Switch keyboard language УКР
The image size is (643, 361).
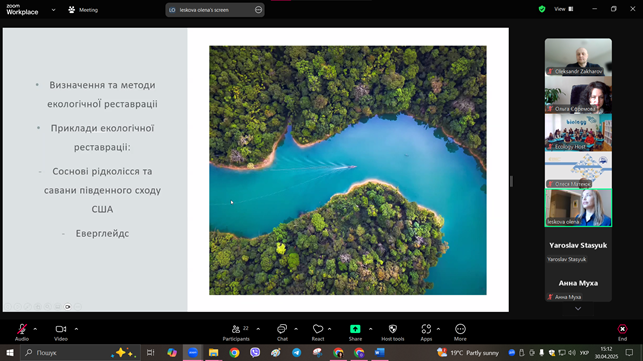click(x=584, y=352)
